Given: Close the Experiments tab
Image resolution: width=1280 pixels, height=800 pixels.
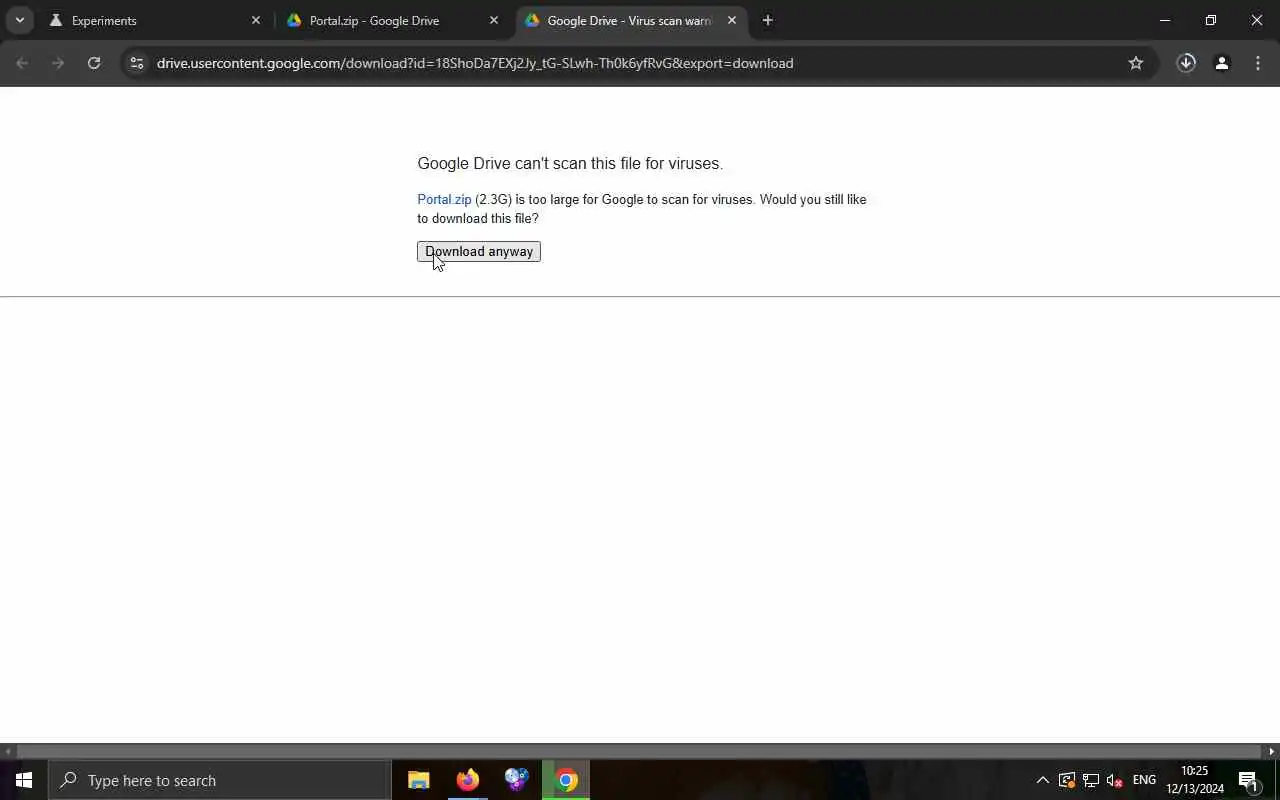Looking at the screenshot, I should click(255, 20).
